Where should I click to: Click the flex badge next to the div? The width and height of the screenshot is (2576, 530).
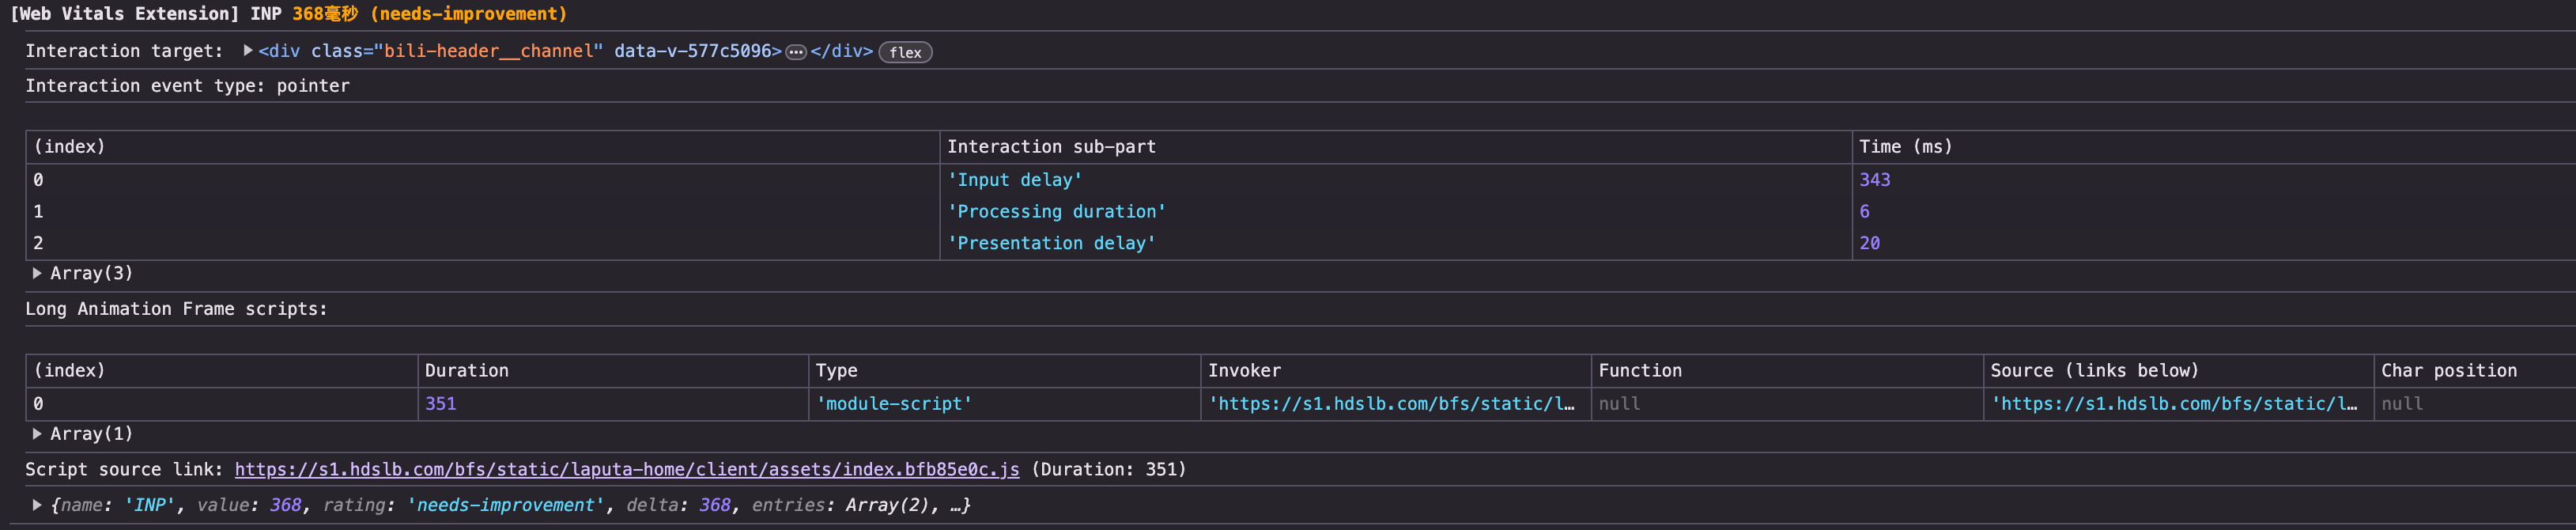click(904, 52)
